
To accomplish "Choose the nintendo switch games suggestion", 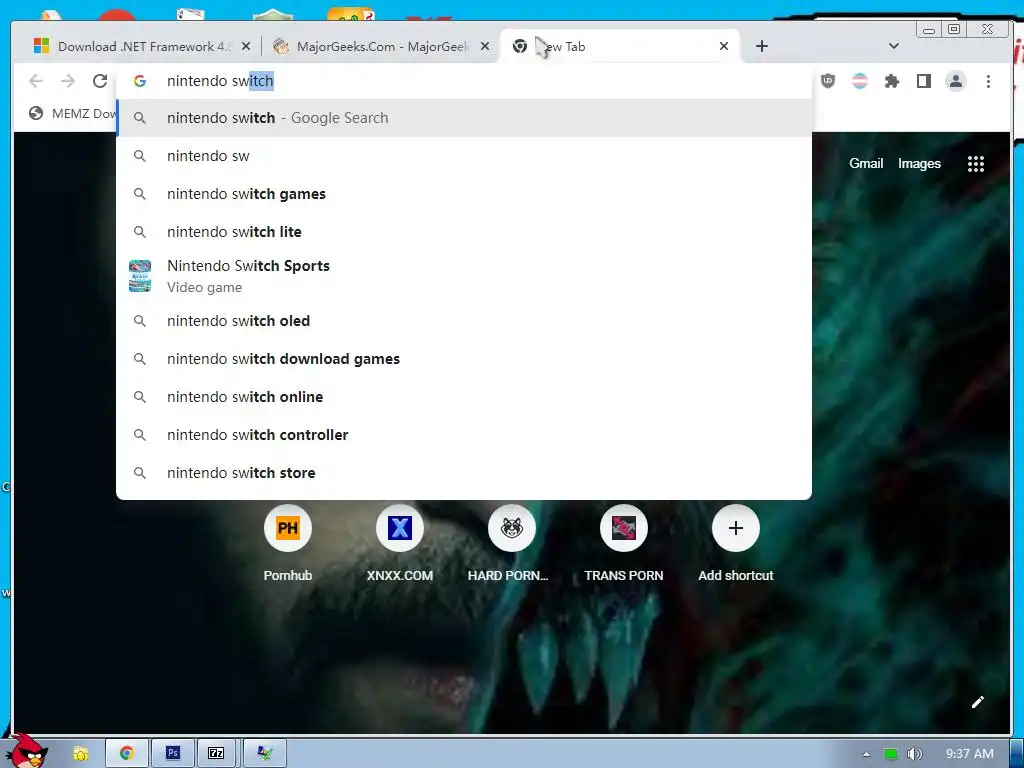I will pos(464,194).
